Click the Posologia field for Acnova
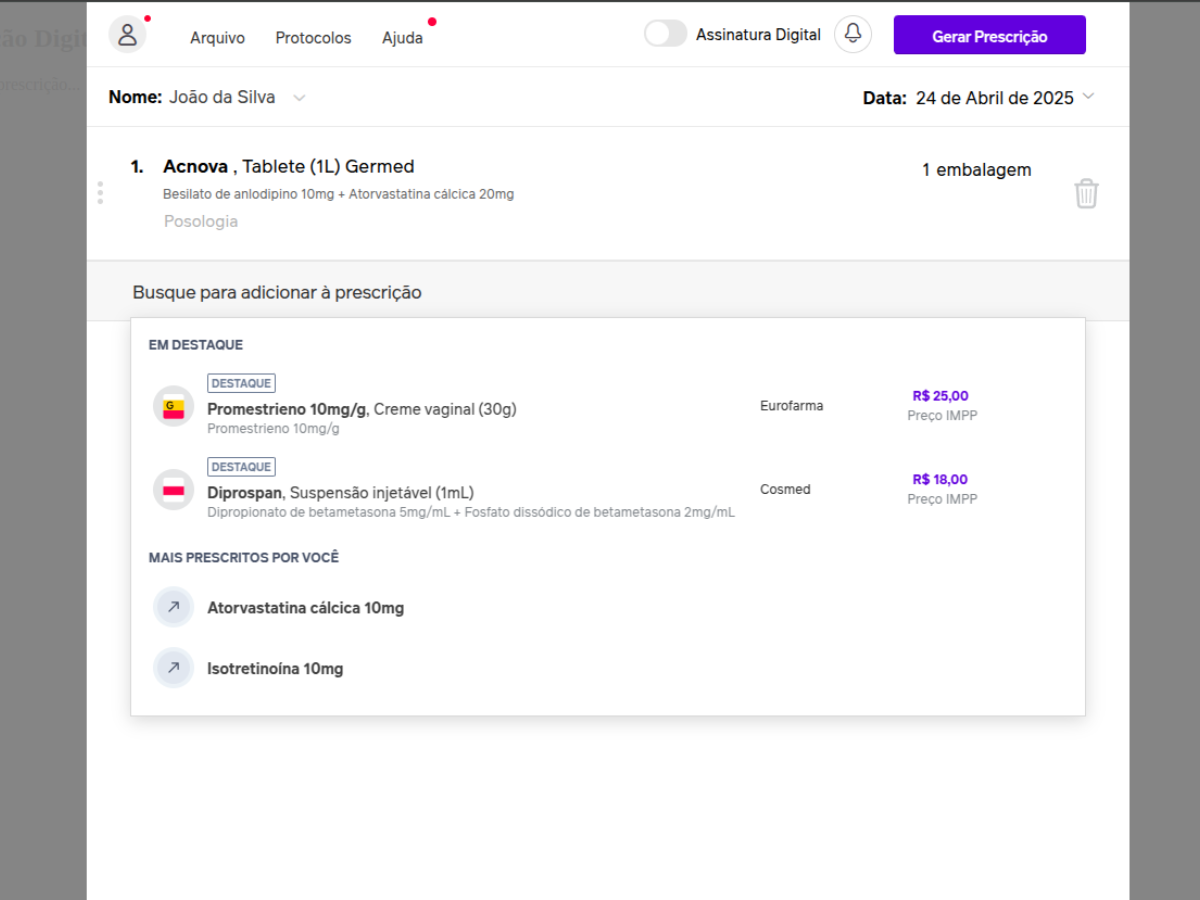Image resolution: width=1200 pixels, height=900 pixels. [201, 221]
